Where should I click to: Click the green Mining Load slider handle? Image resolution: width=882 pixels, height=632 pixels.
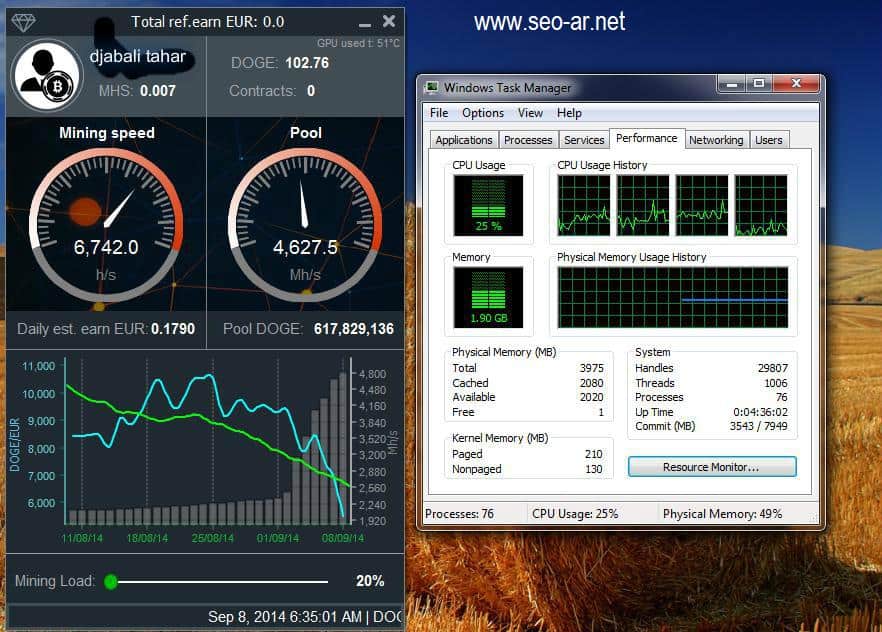[111, 581]
